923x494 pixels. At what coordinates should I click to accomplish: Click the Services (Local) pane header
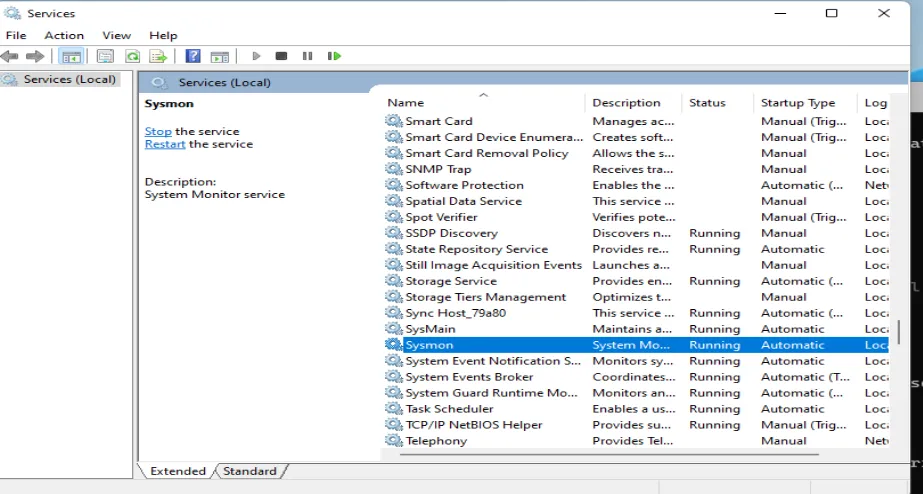click(224, 82)
